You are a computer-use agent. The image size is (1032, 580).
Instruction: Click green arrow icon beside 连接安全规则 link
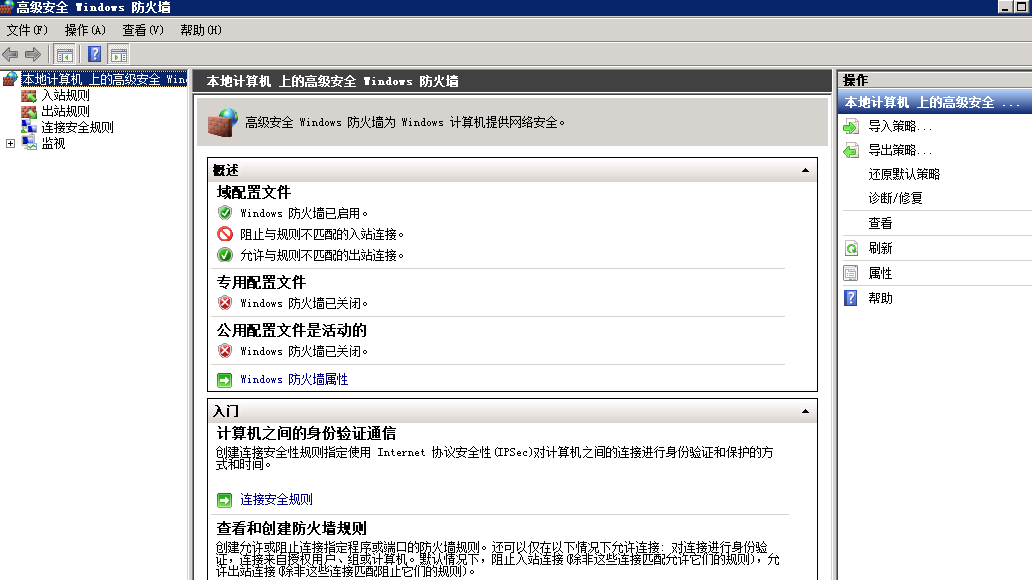click(x=224, y=500)
